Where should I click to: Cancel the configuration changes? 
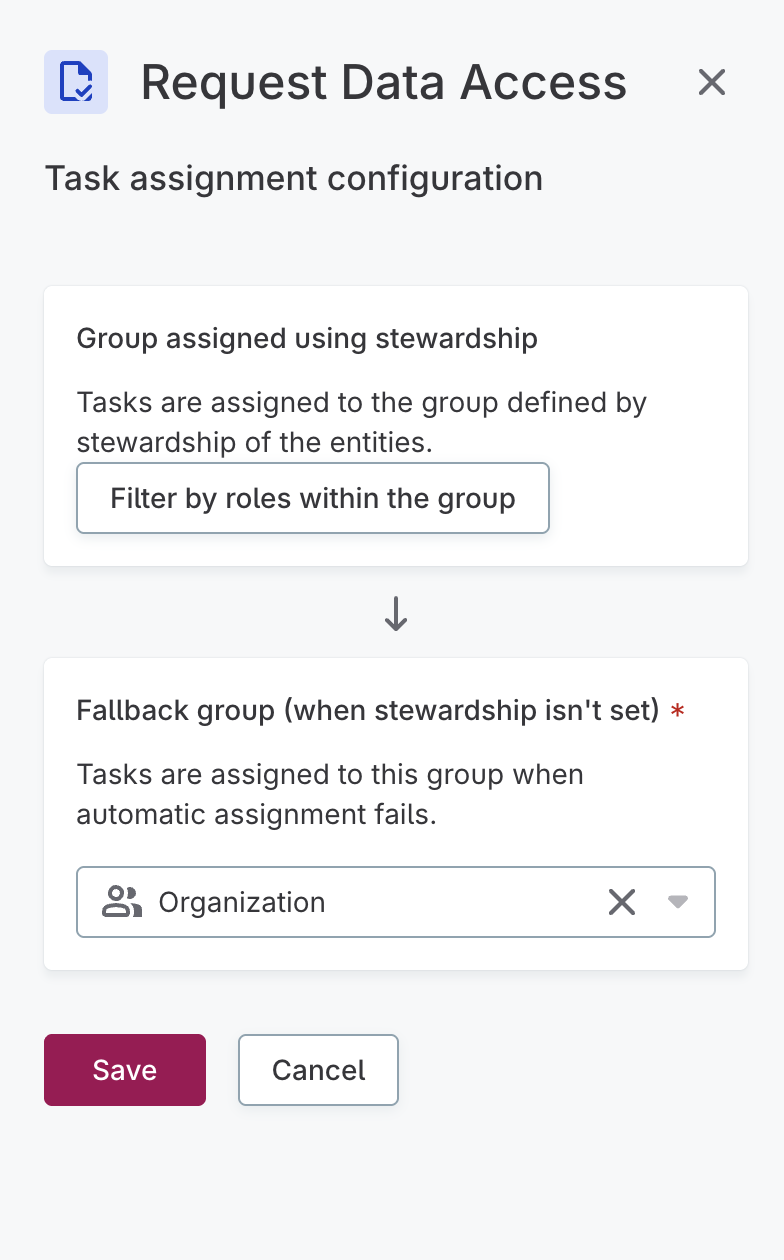click(318, 1070)
